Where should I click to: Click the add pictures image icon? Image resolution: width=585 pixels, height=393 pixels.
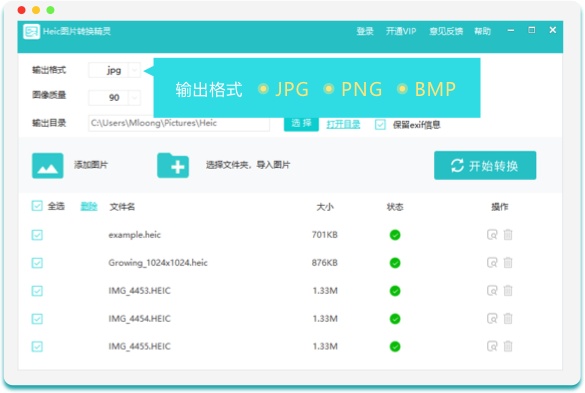(x=47, y=165)
